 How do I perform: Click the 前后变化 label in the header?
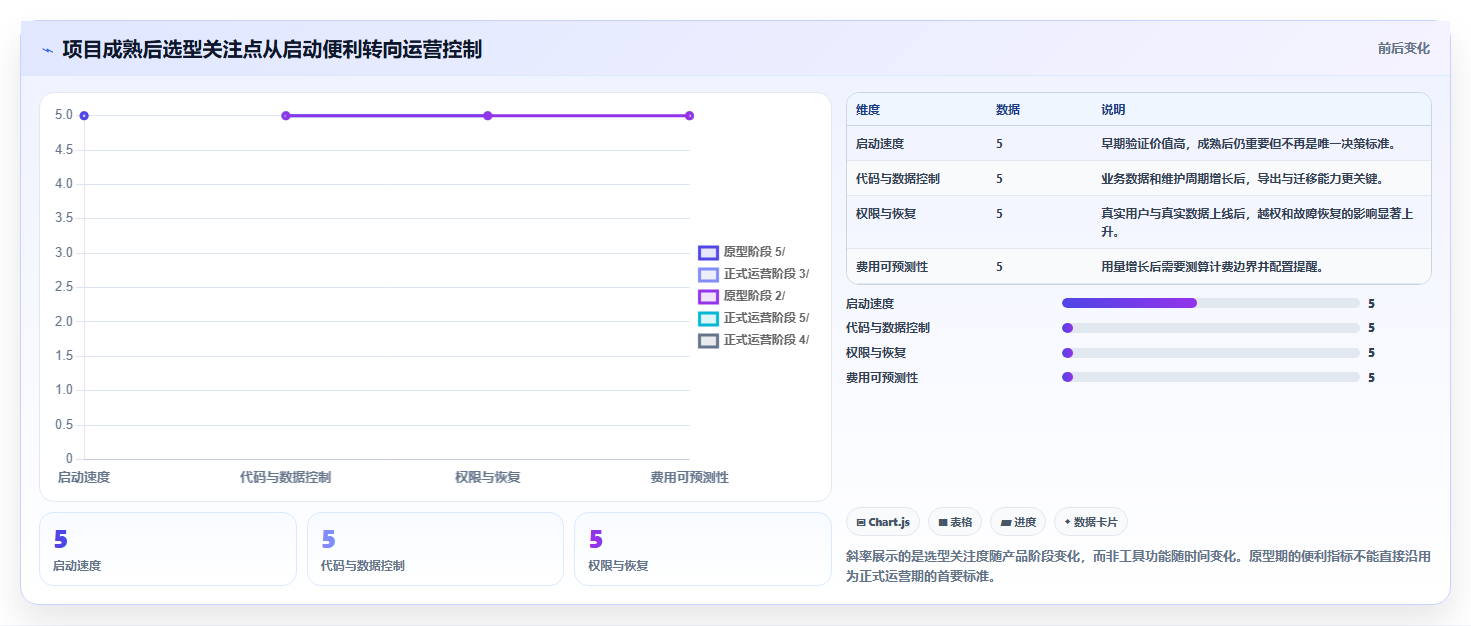coord(1403,48)
